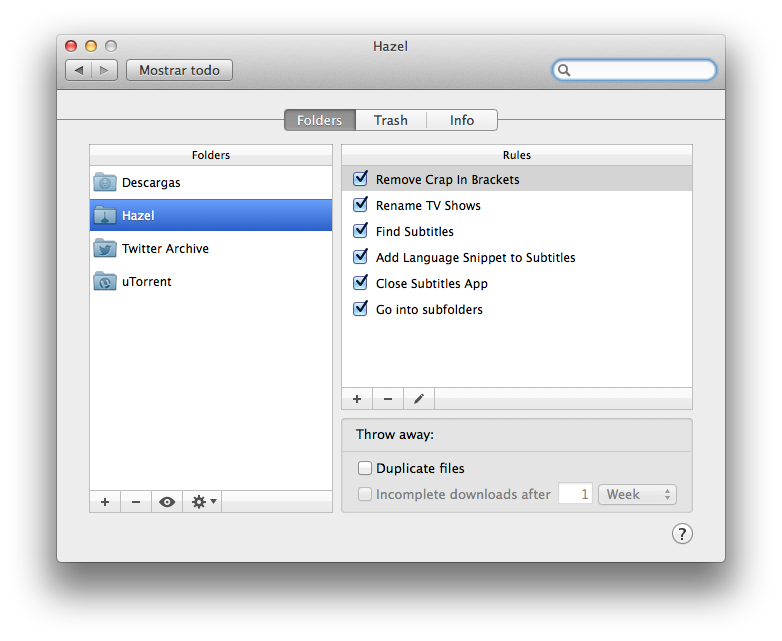Open the Info tab

pos(462,120)
